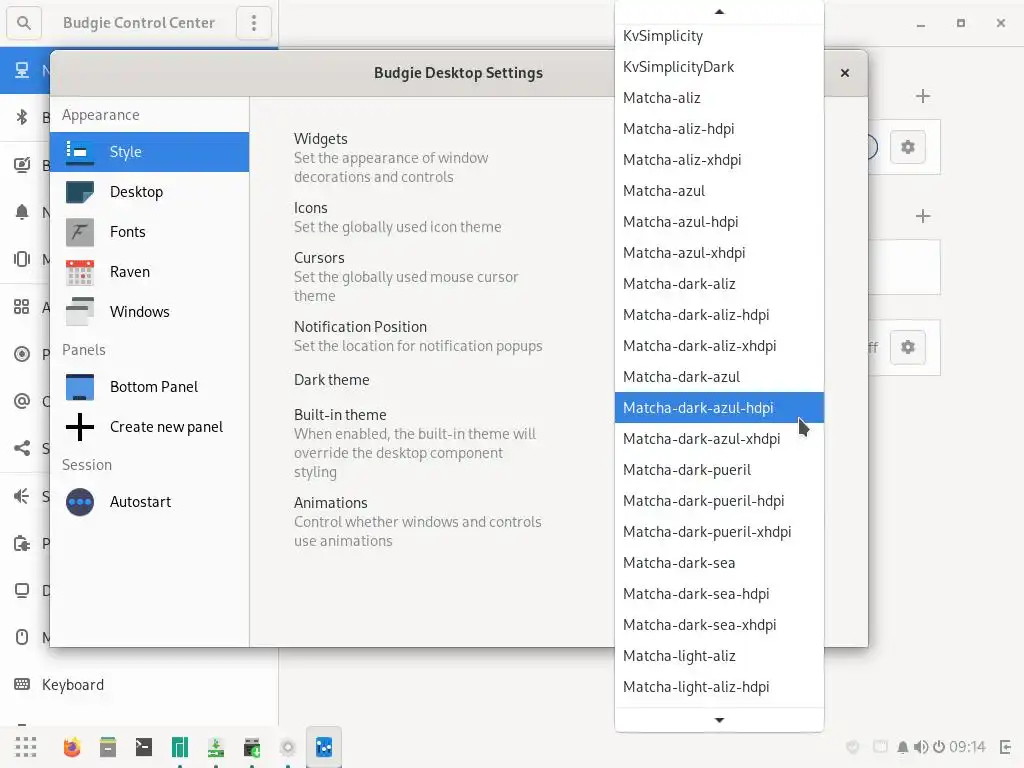Choose Matcha-dark-azul-xhdpi entry
Screen dimensions: 1024x768
pyautogui.click(x=719, y=439)
